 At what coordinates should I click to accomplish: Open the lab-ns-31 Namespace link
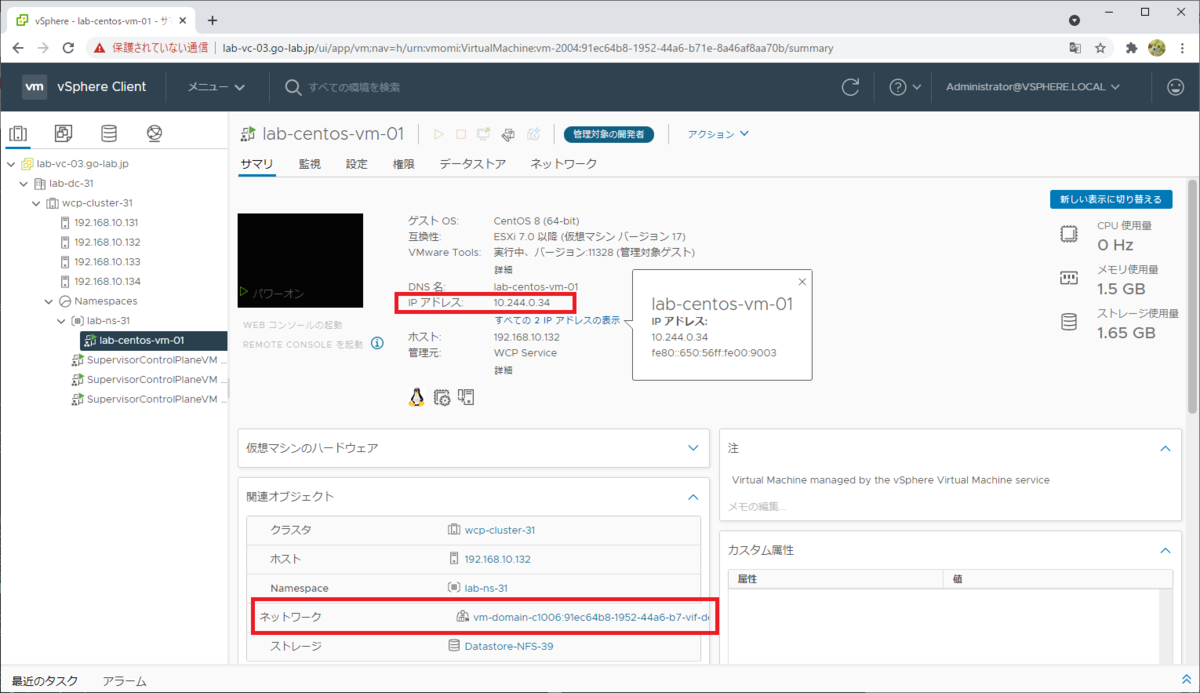point(486,588)
